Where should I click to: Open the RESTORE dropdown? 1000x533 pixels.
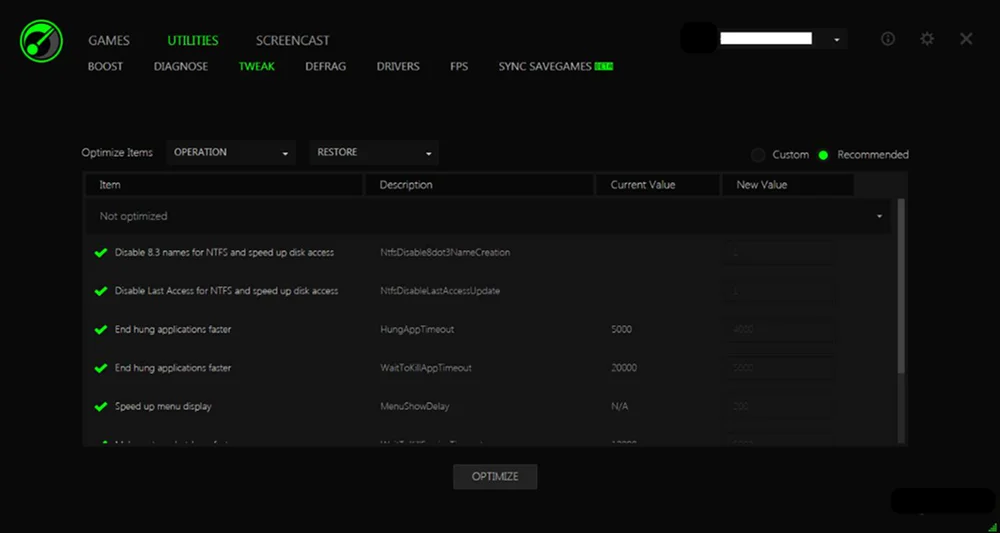pyautogui.click(x=374, y=153)
